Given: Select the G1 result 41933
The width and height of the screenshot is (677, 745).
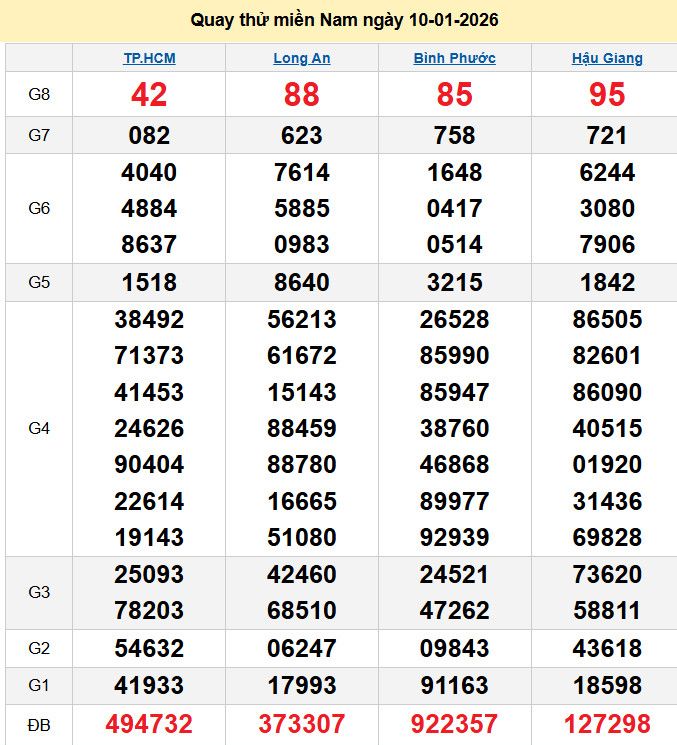Looking at the screenshot, I should coord(149,686).
